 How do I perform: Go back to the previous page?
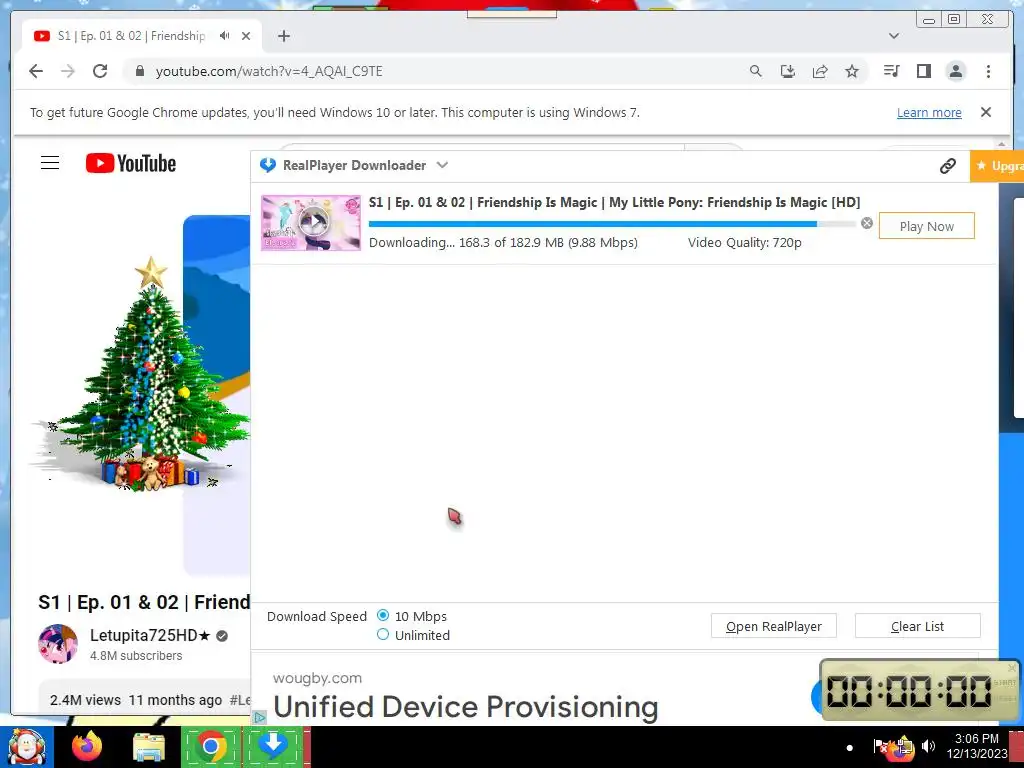click(x=36, y=71)
